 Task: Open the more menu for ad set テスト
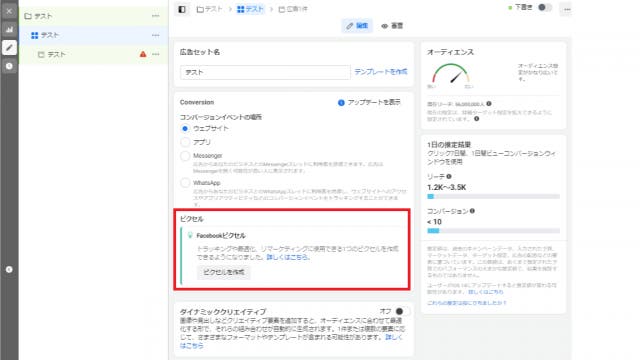point(156,35)
